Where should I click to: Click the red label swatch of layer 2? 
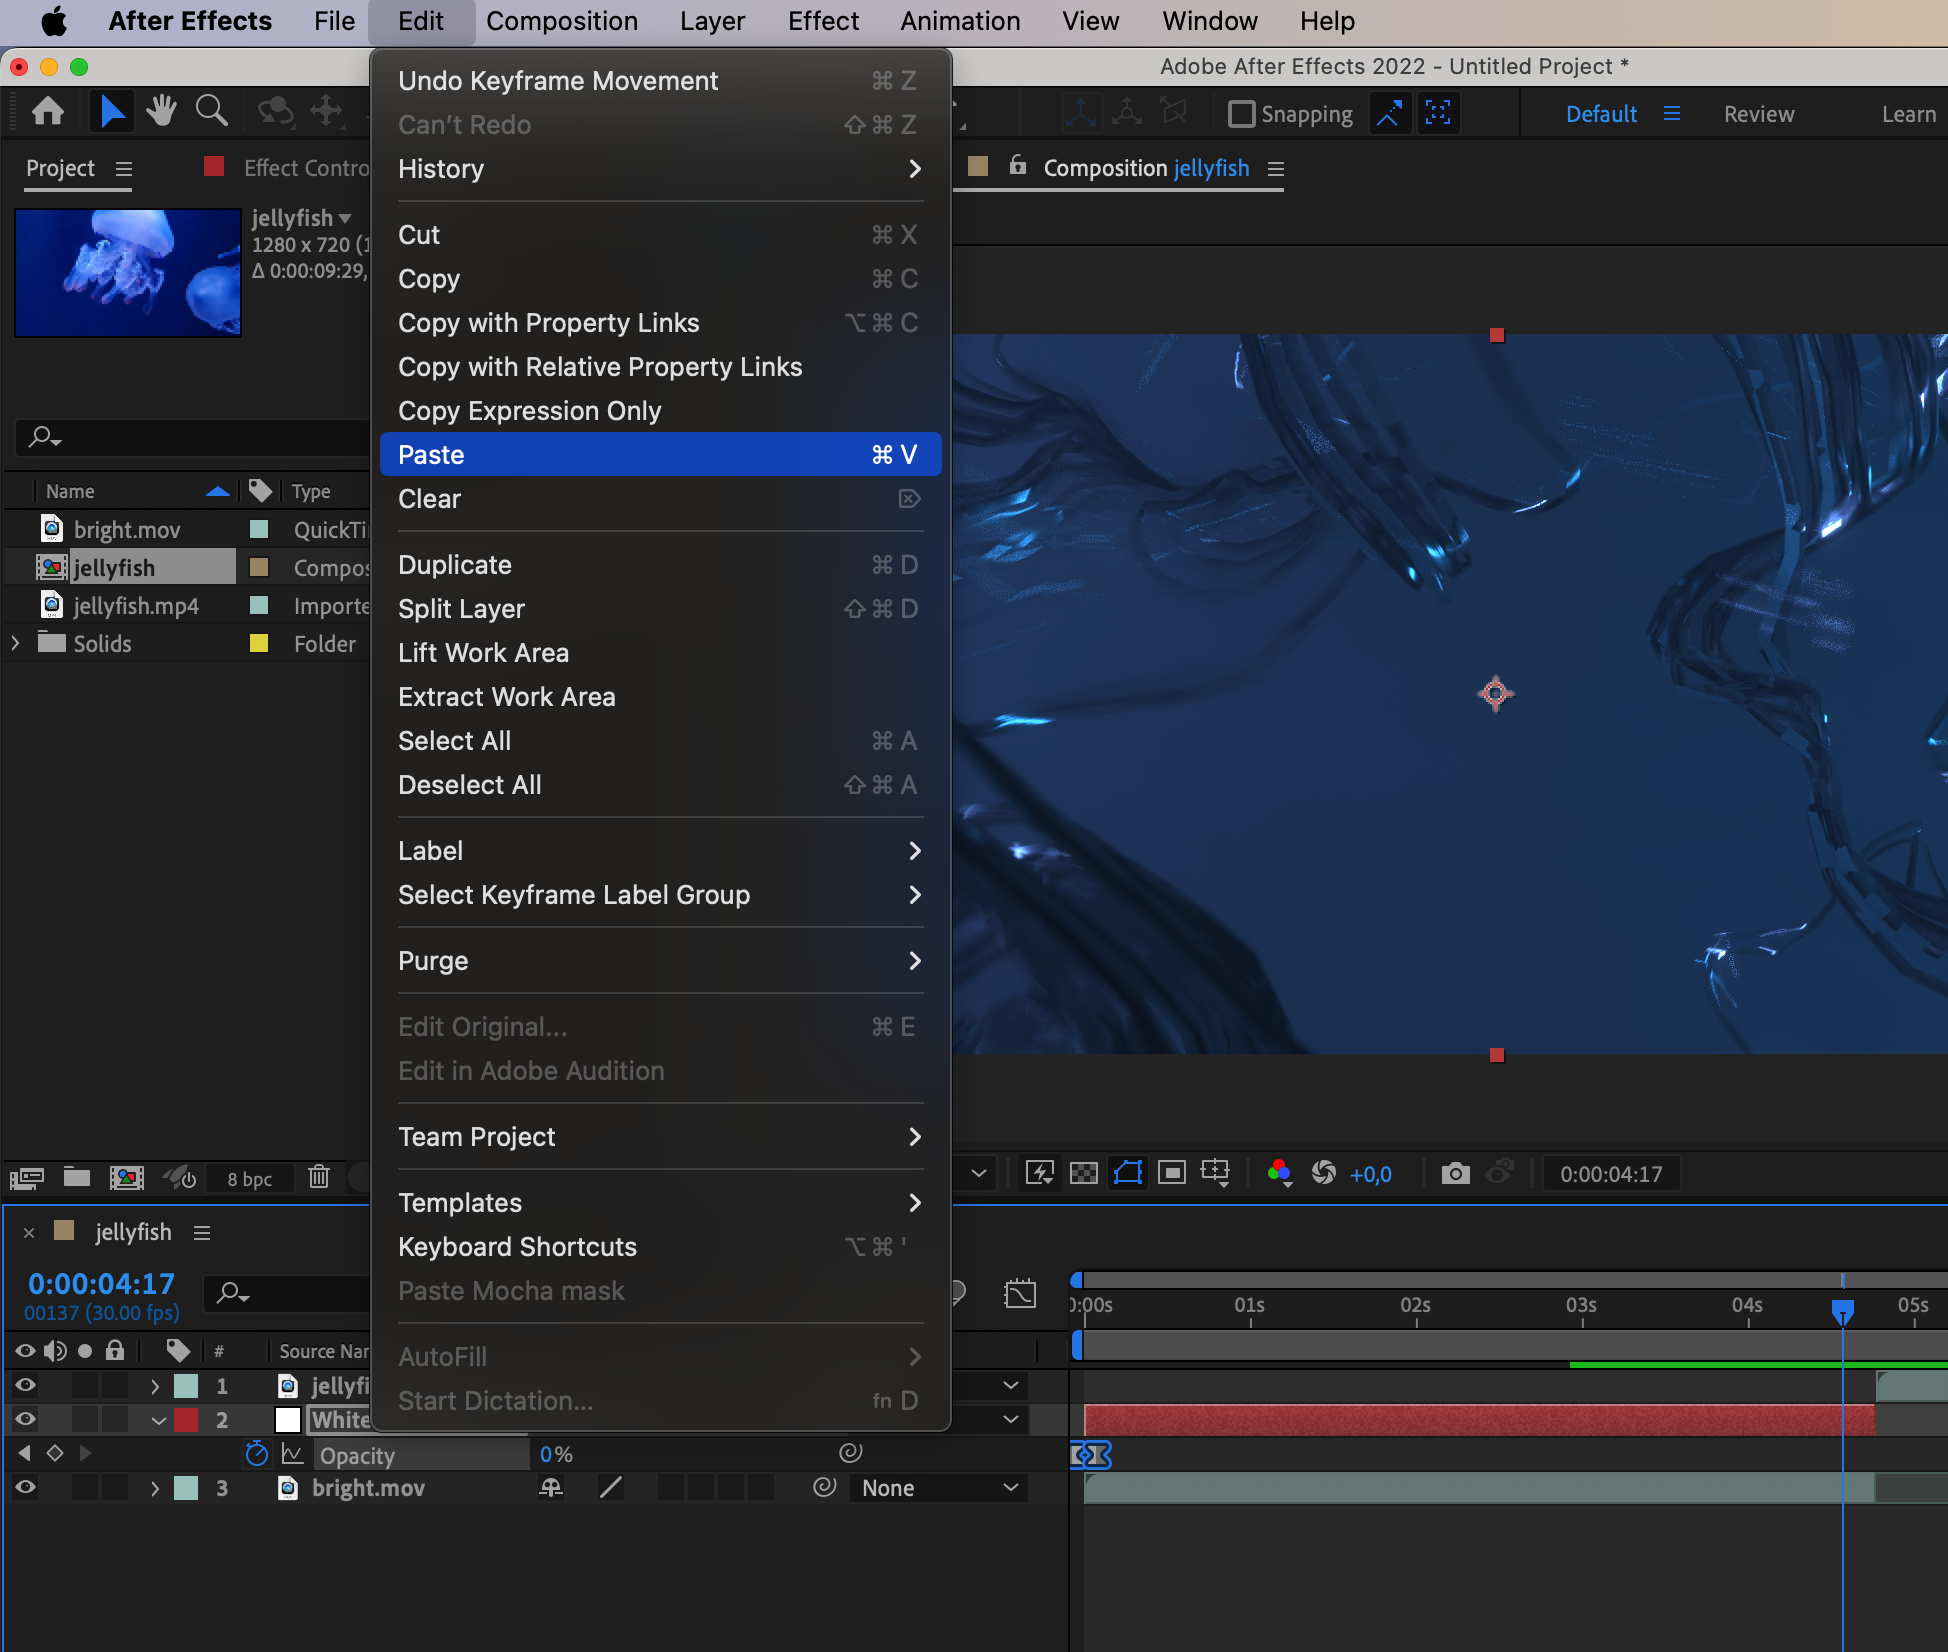coord(186,1420)
